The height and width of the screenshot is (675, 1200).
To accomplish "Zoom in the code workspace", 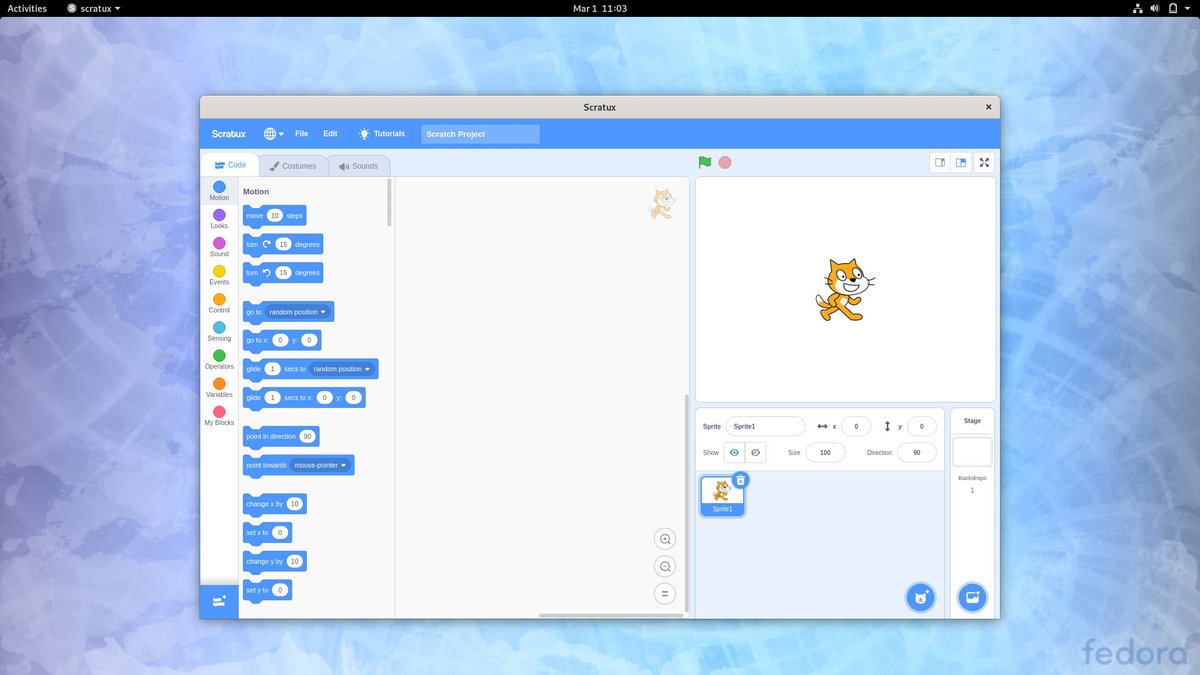I will click(x=664, y=539).
